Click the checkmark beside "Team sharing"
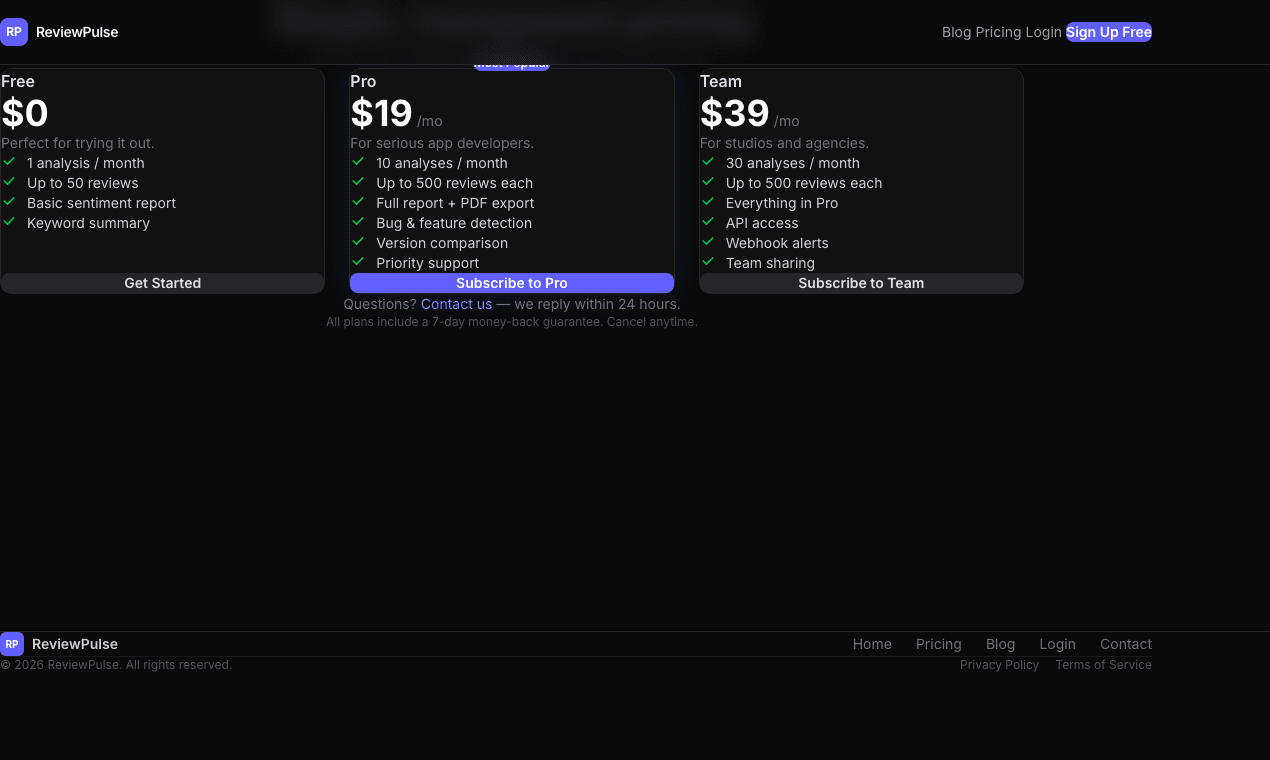 click(707, 262)
